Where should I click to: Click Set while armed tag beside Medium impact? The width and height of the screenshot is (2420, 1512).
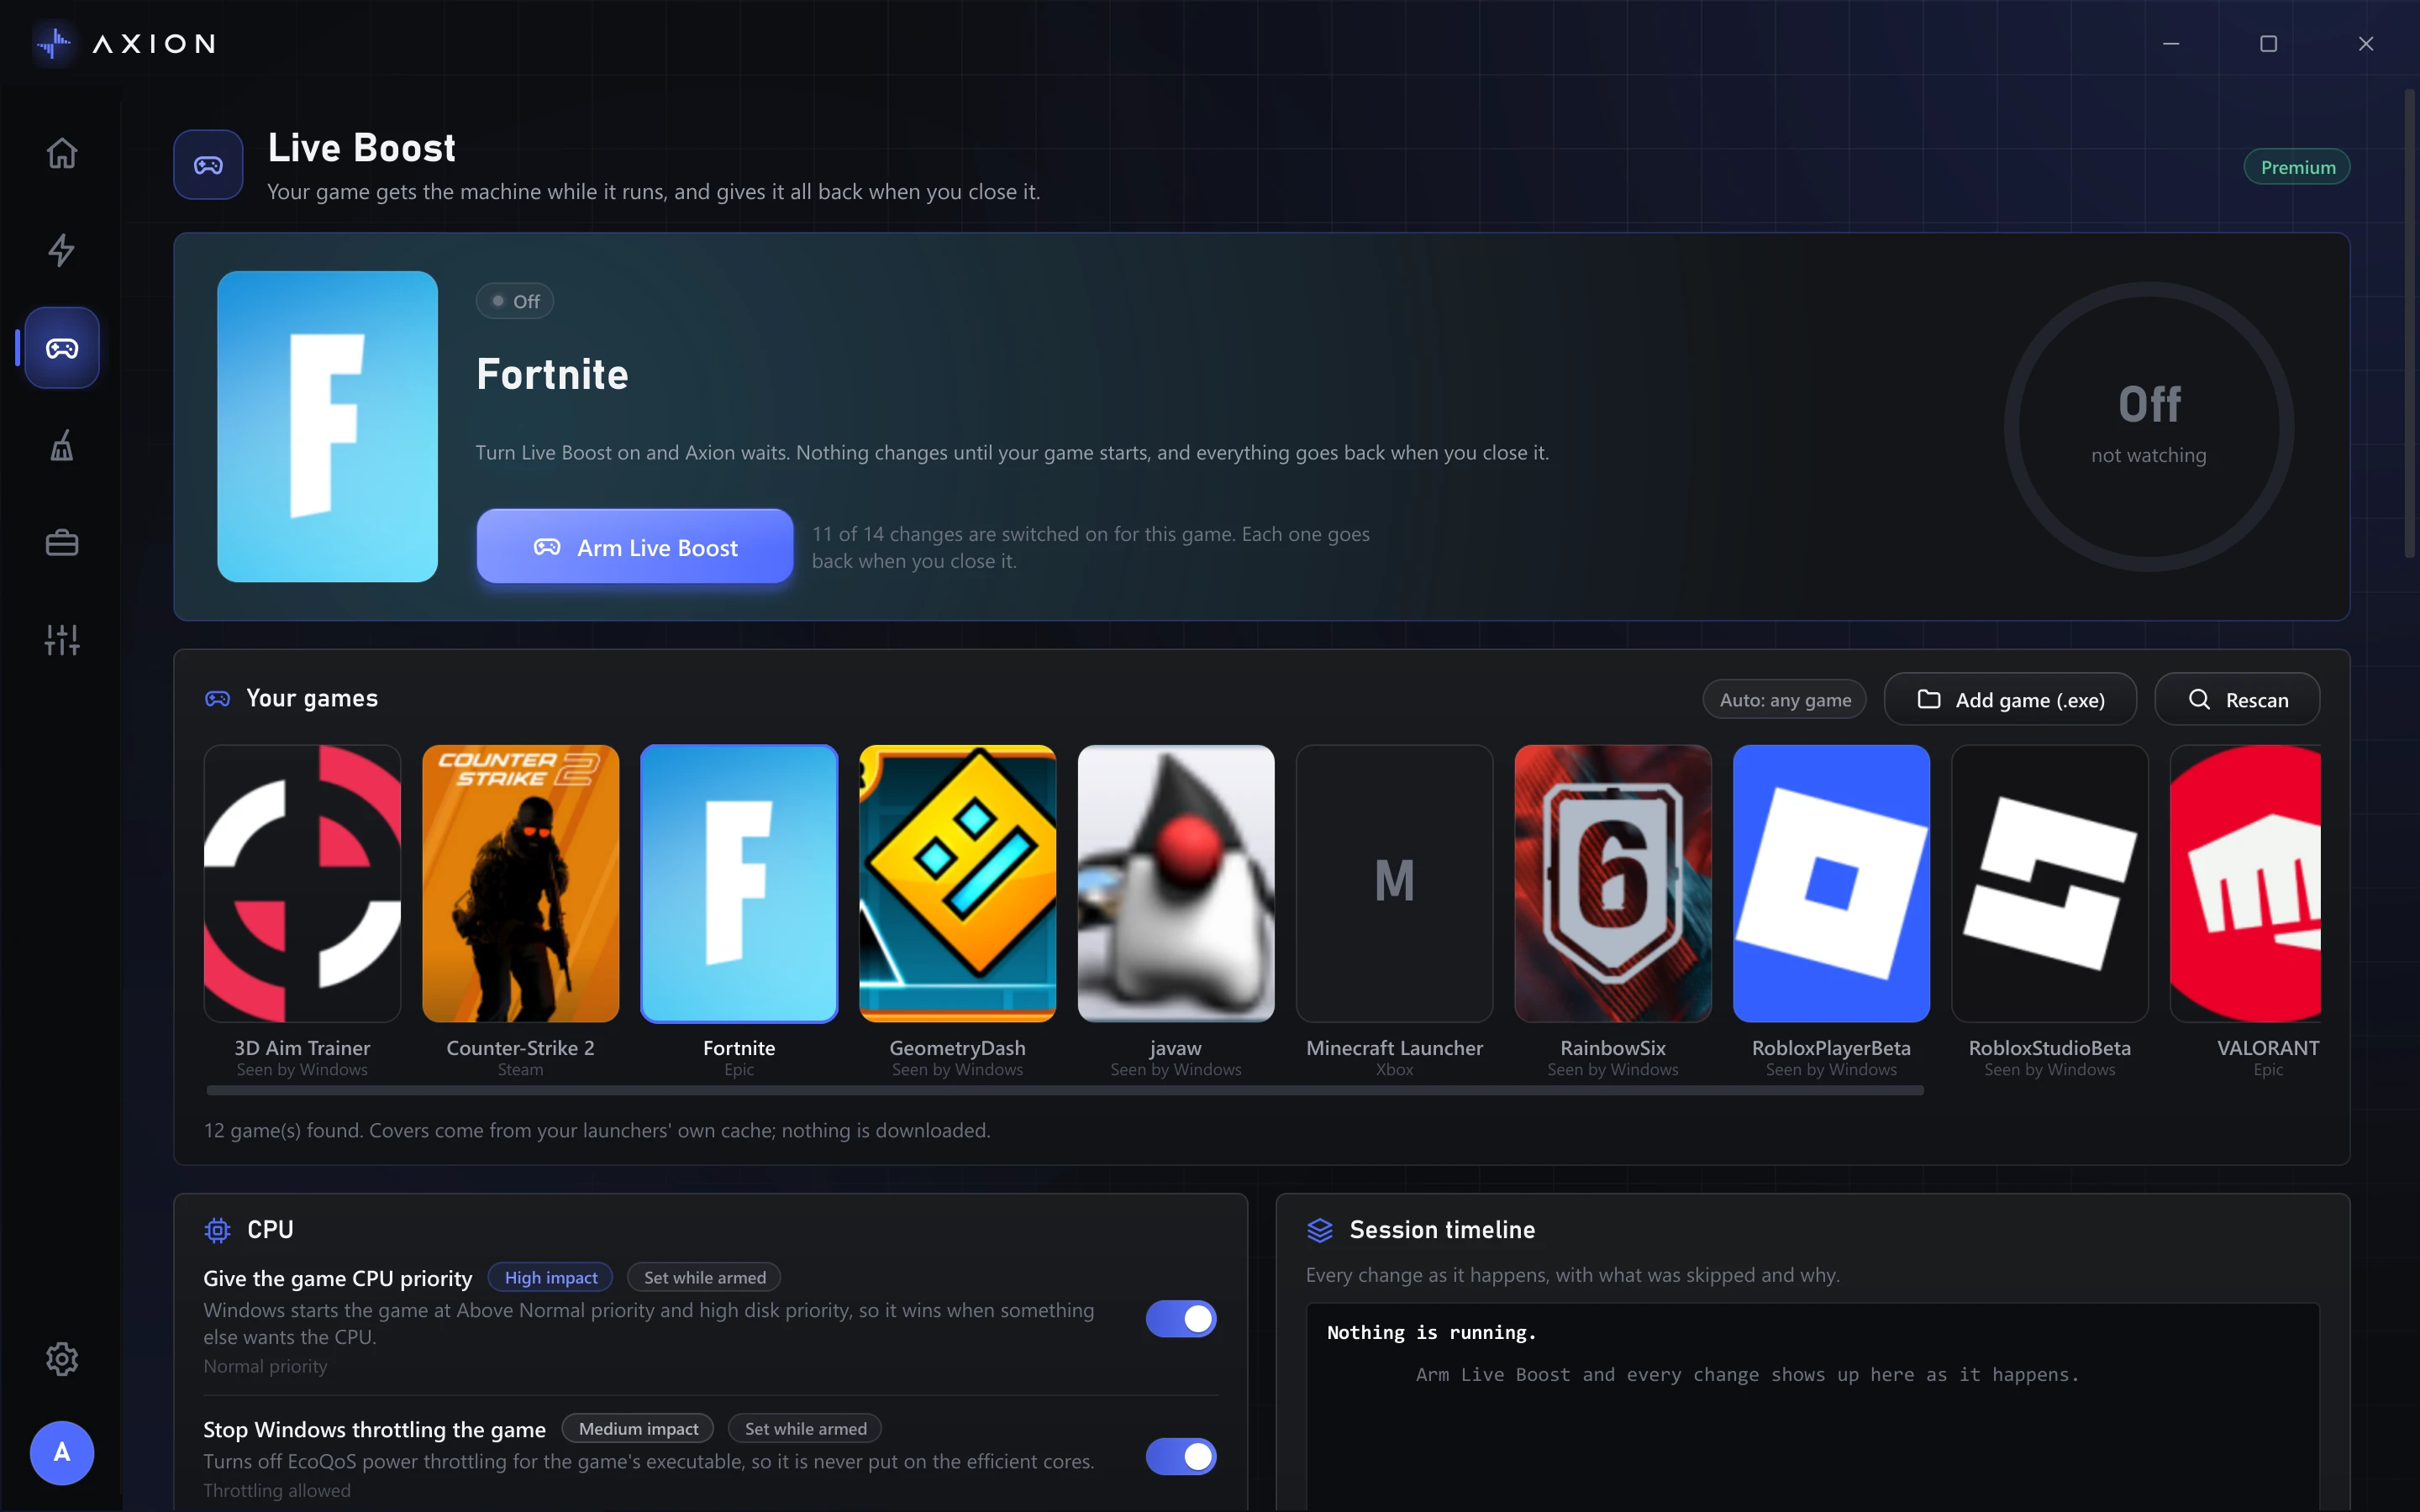(805, 1429)
